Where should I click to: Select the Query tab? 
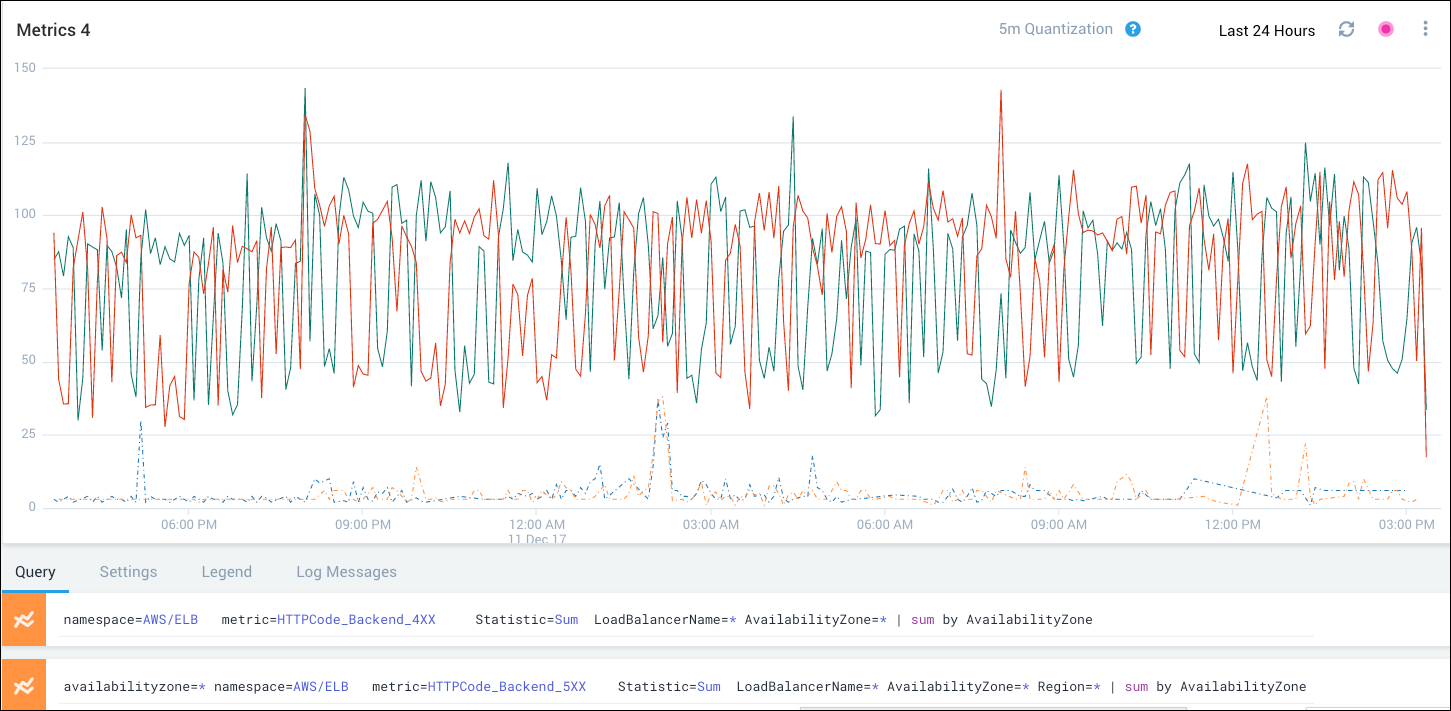click(35, 571)
